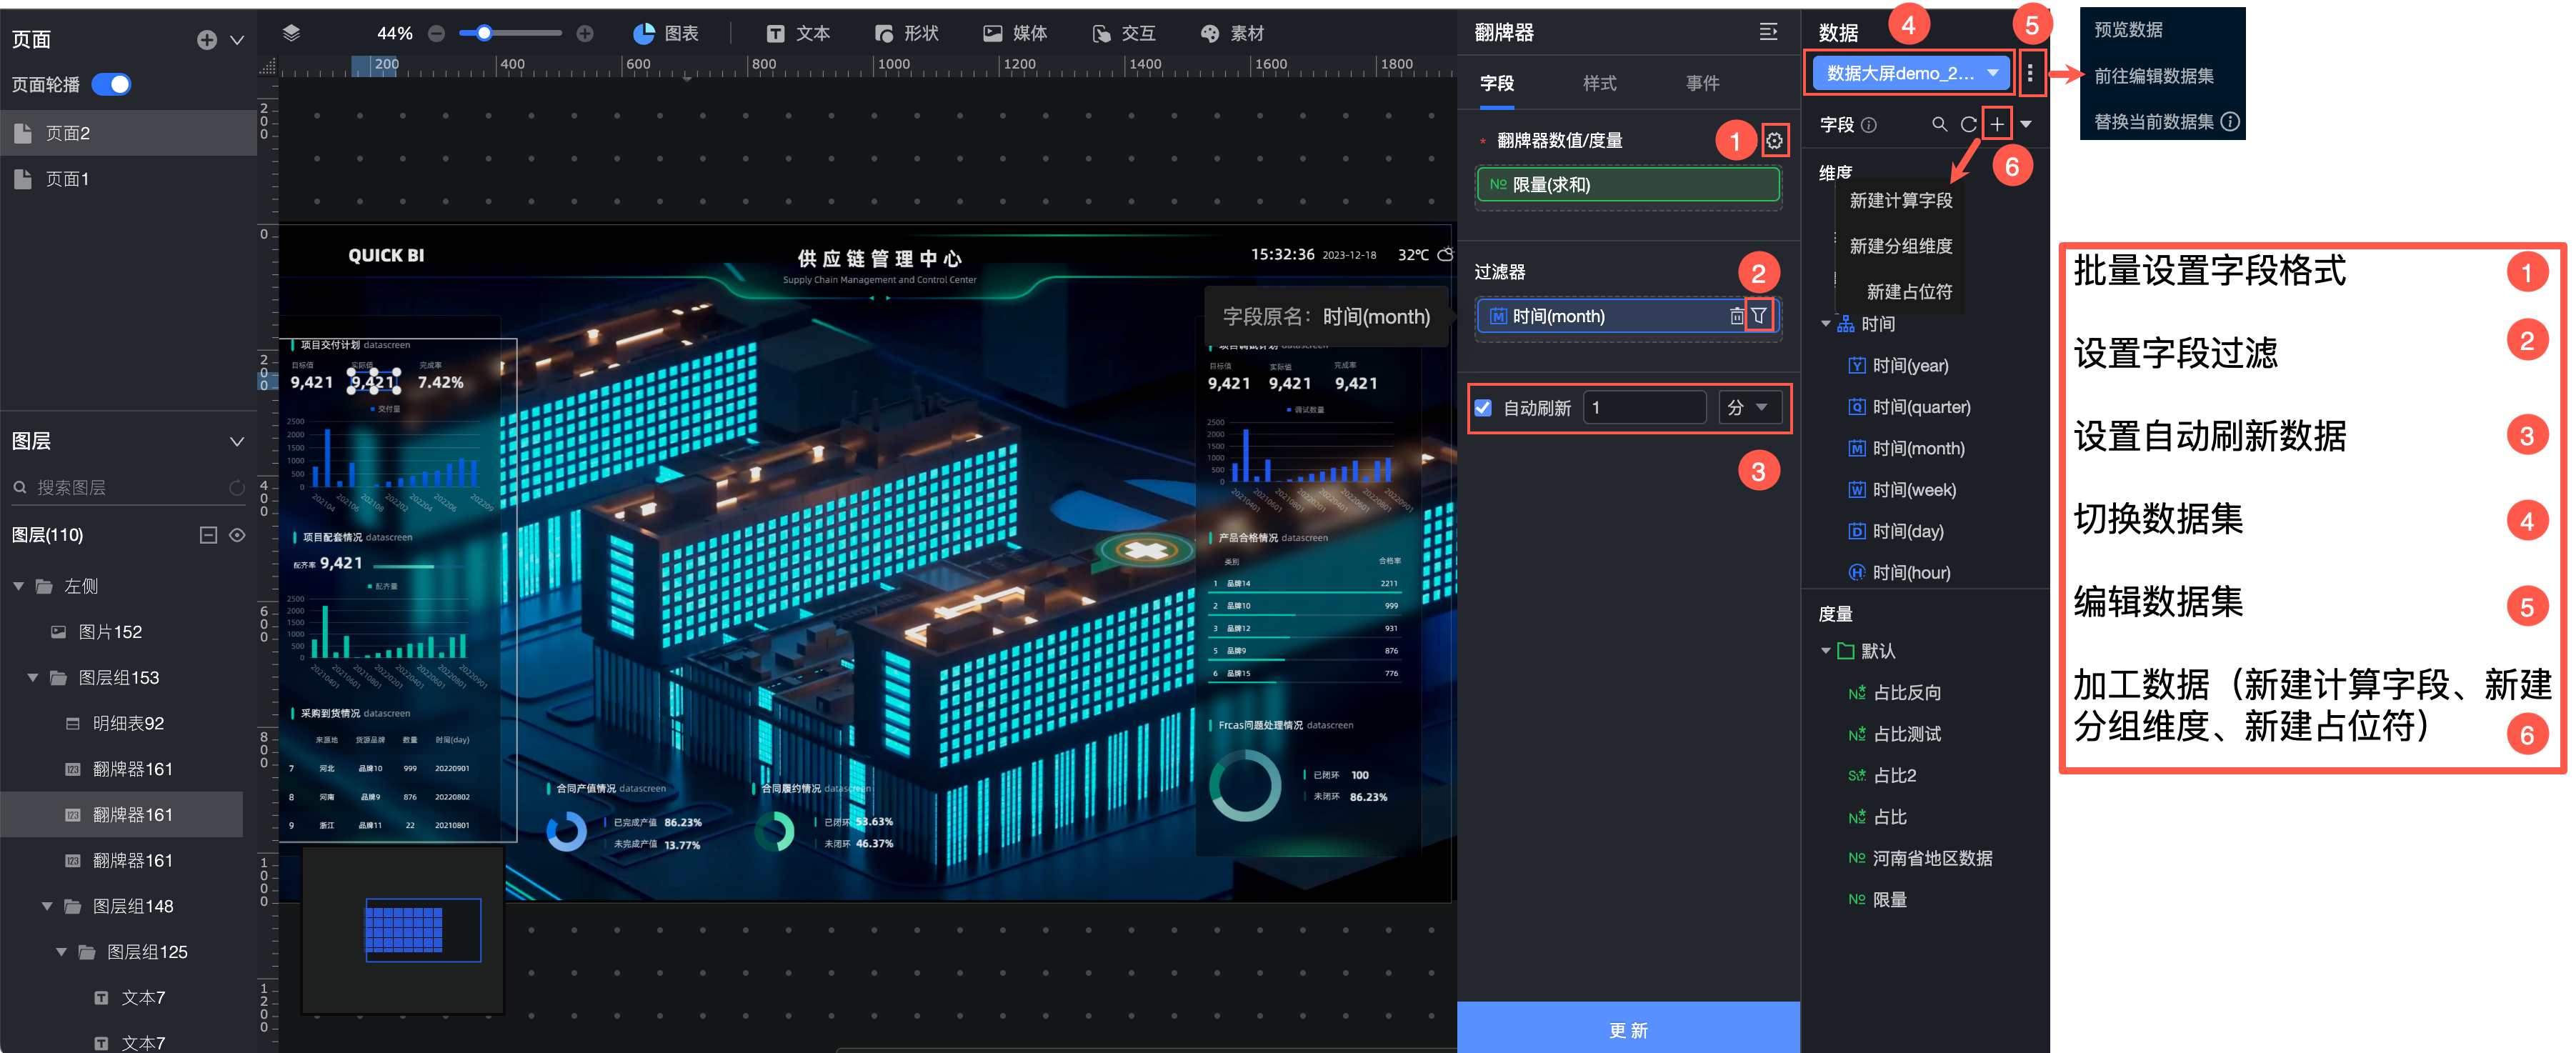2576x1053 pixels.
Task: Collapse the 图层 layers panel chevron
Action: click(x=237, y=441)
